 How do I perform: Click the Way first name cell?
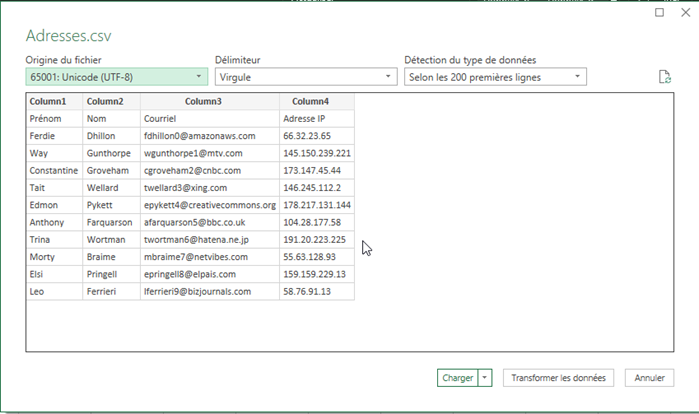(54, 153)
